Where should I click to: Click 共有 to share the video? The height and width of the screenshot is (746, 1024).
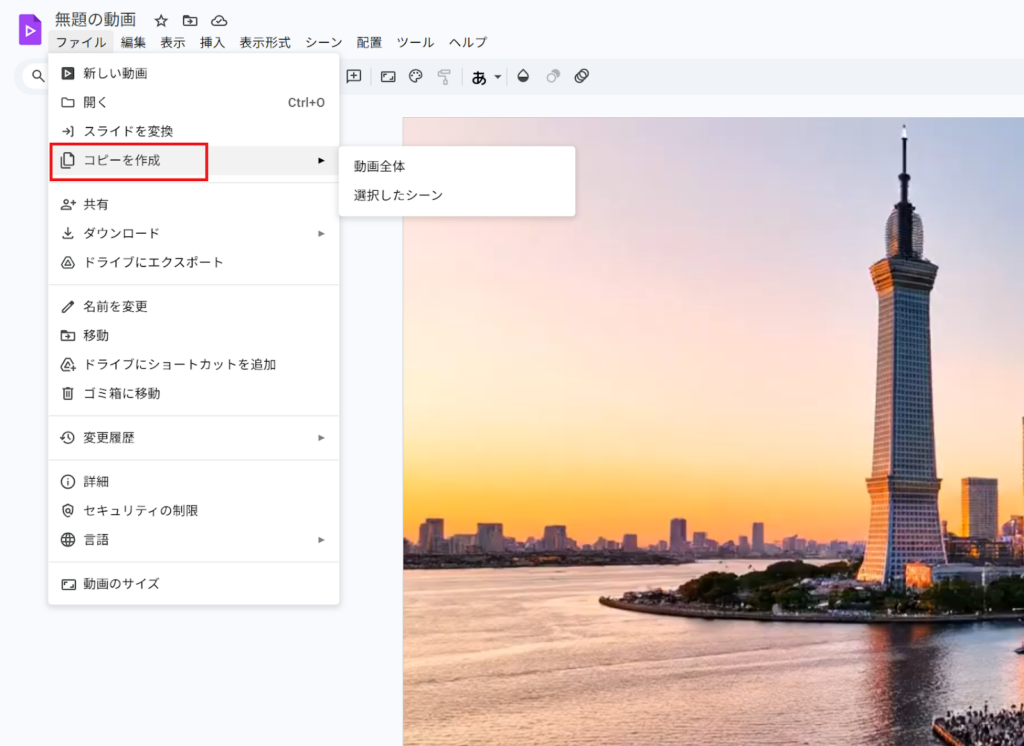tap(97, 203)
